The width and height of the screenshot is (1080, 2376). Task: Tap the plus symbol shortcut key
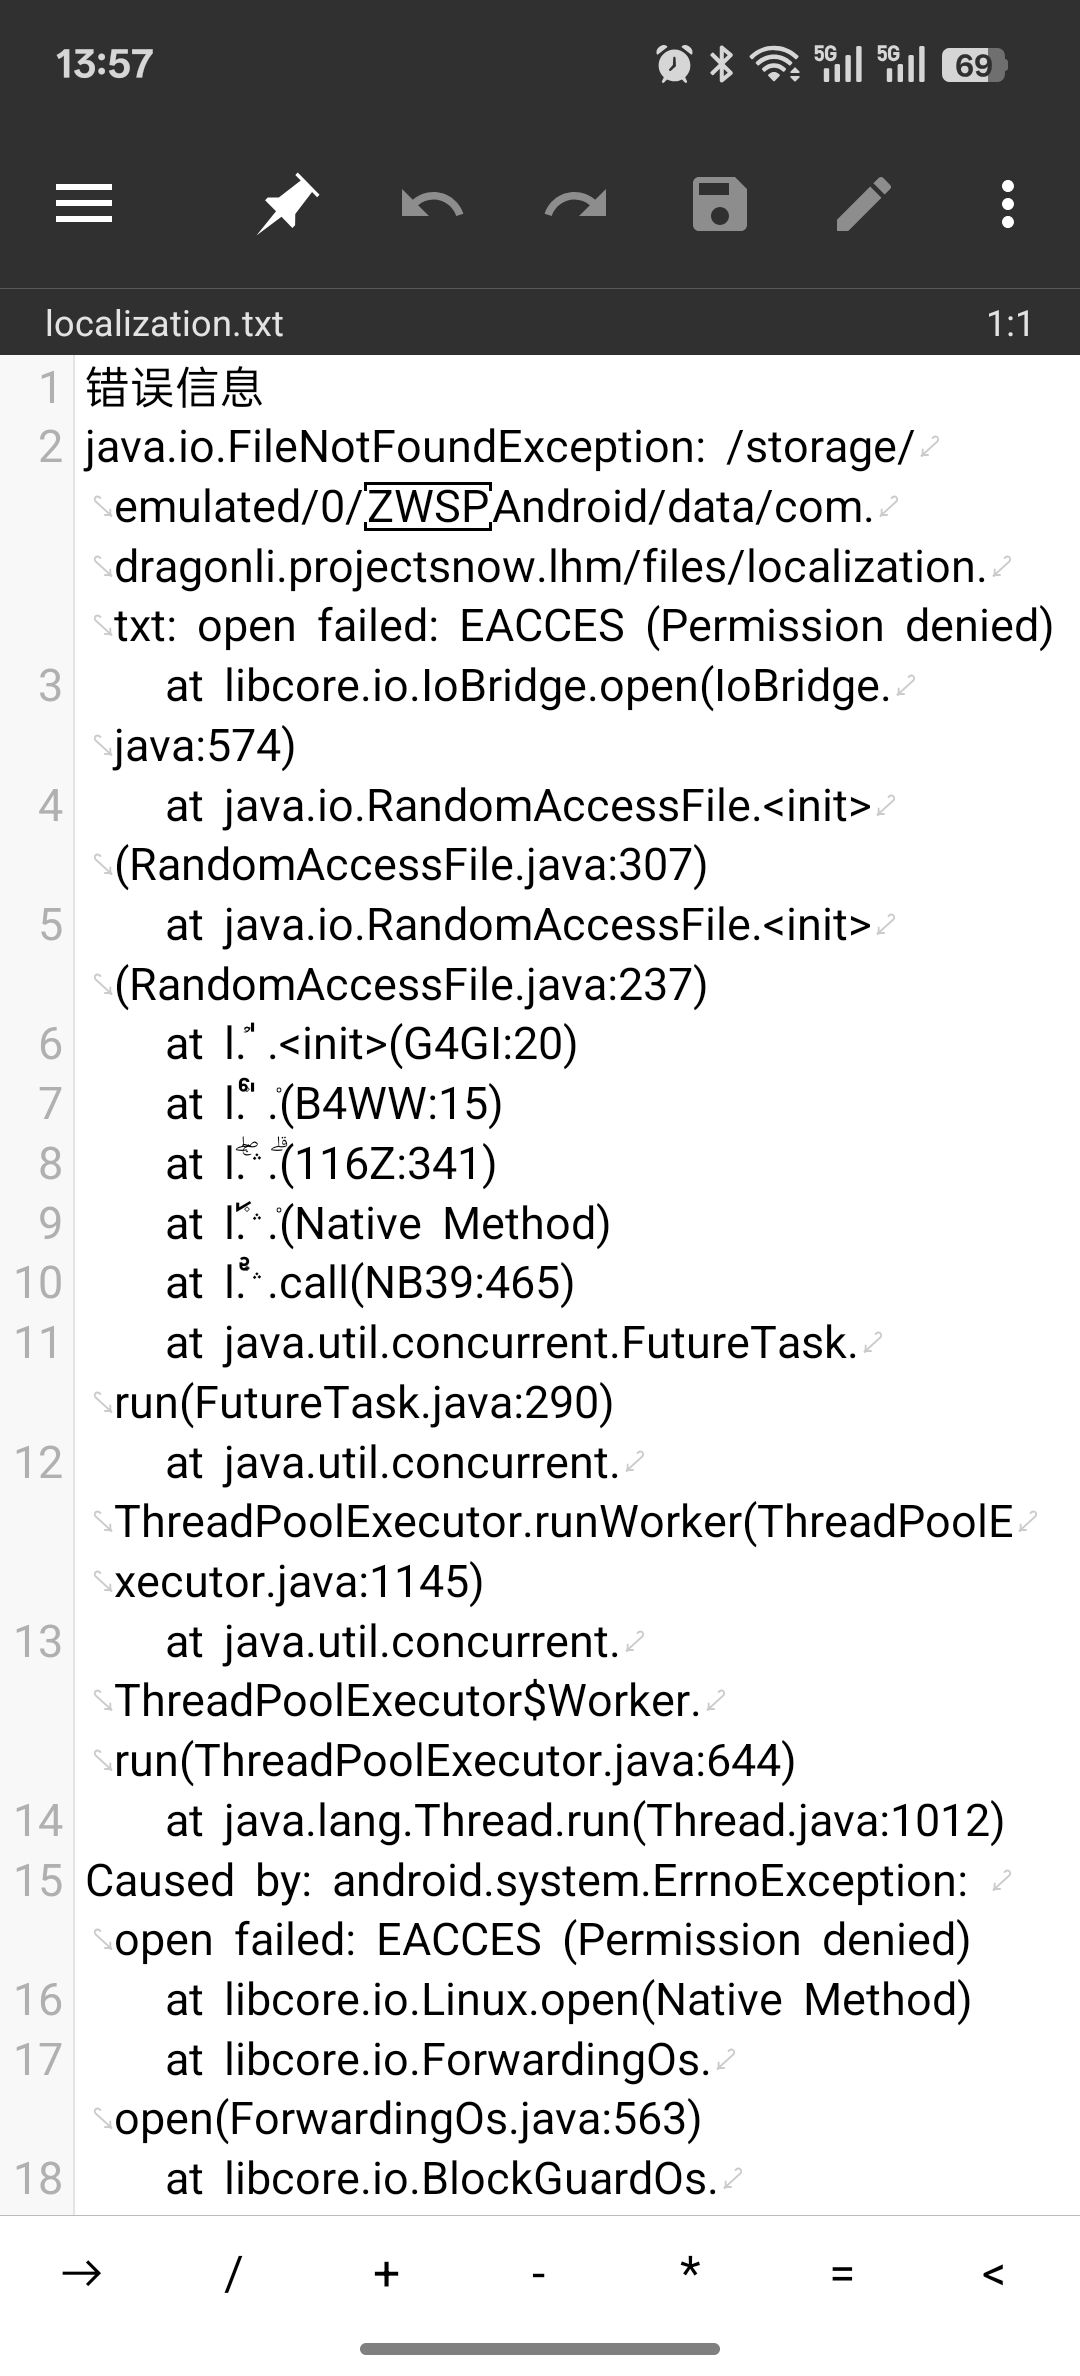[386, 2273]
